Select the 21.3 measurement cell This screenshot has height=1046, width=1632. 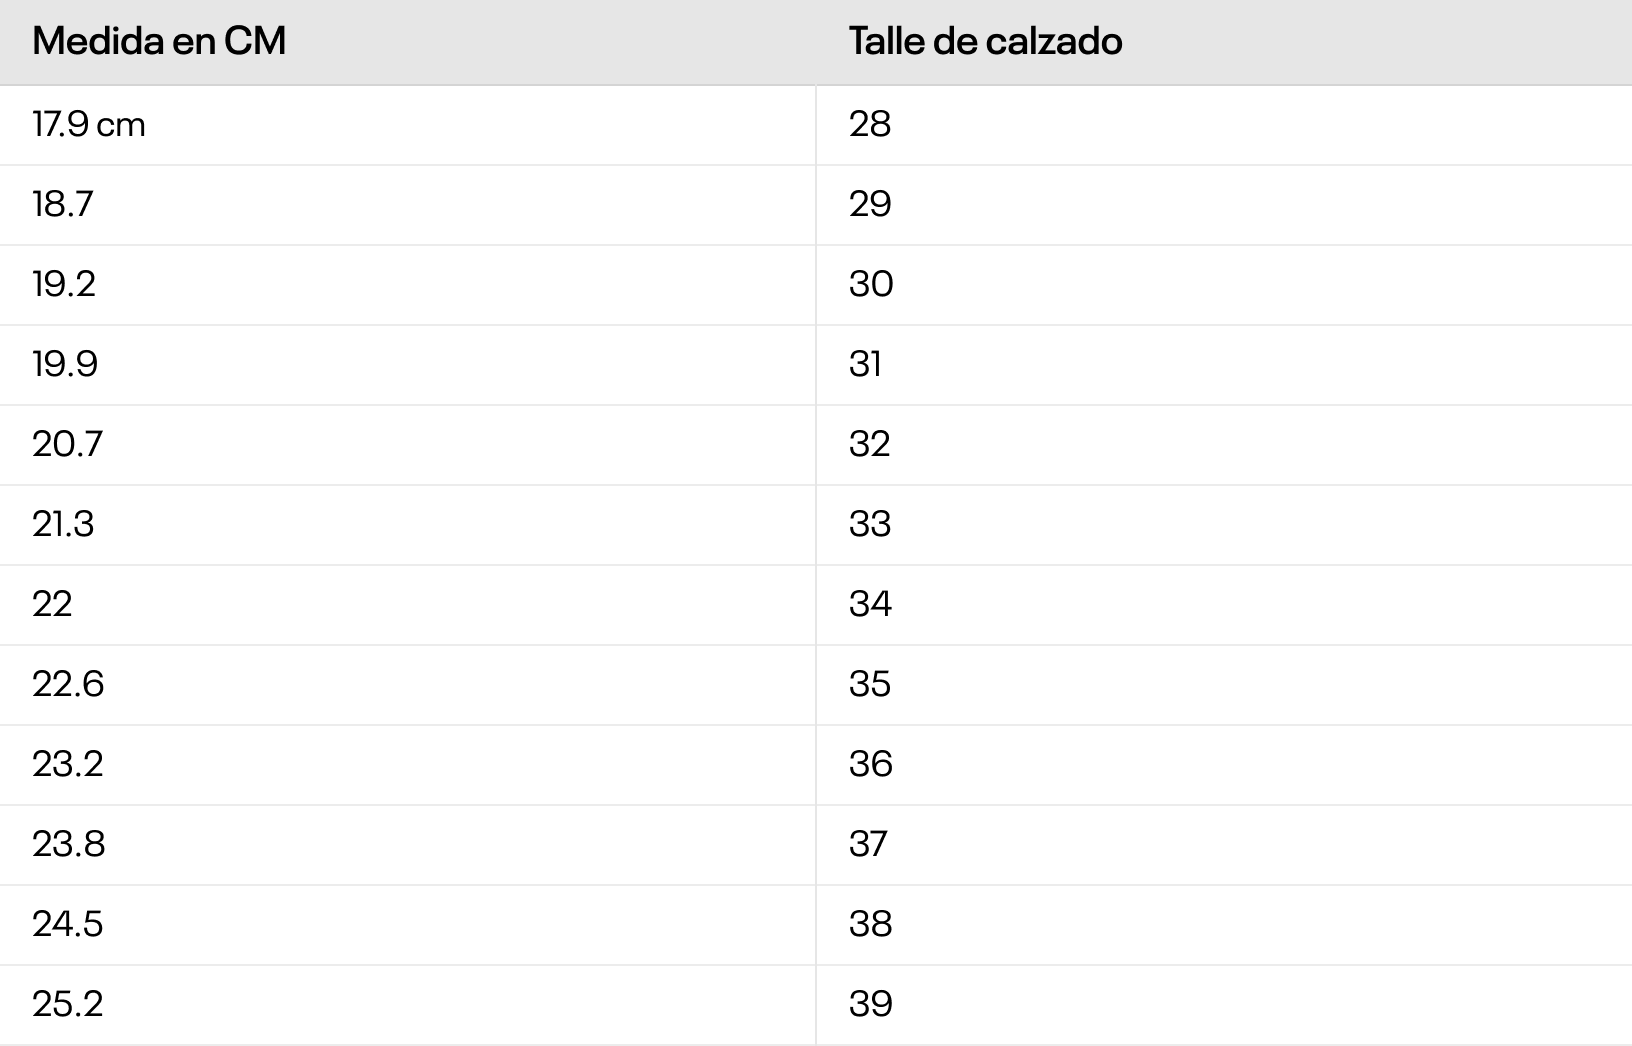click(x=63, y=524)
